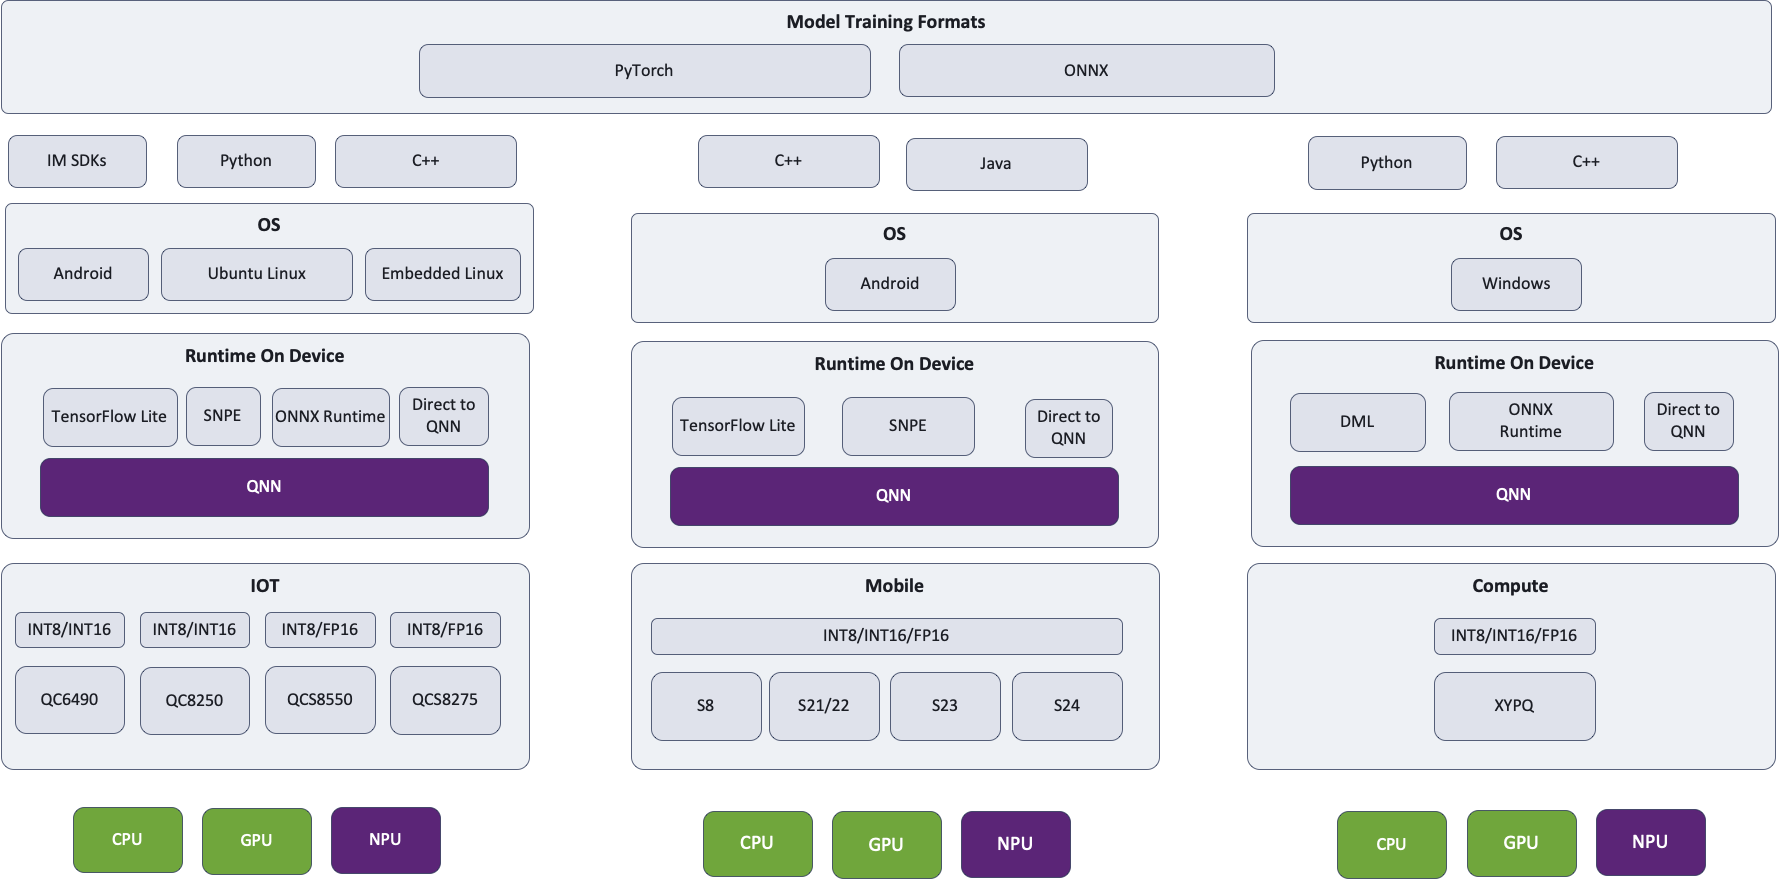
Task: Choose the S24 mobile device box
Action: [x=1066, y=706]
